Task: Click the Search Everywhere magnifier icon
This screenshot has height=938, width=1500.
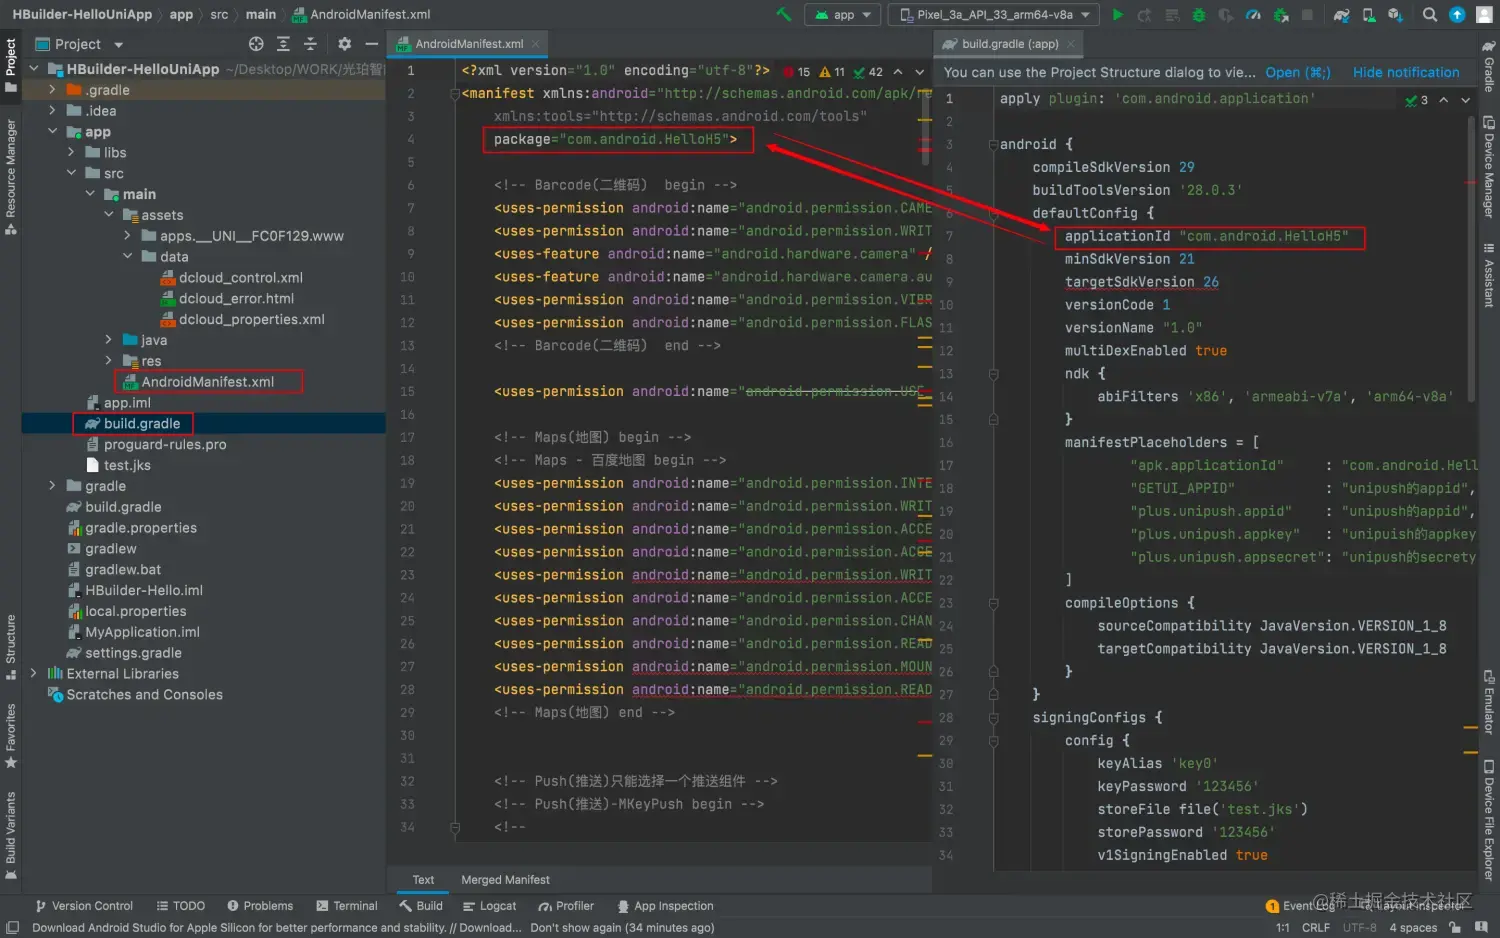Action: click(x=1430, y=14)
